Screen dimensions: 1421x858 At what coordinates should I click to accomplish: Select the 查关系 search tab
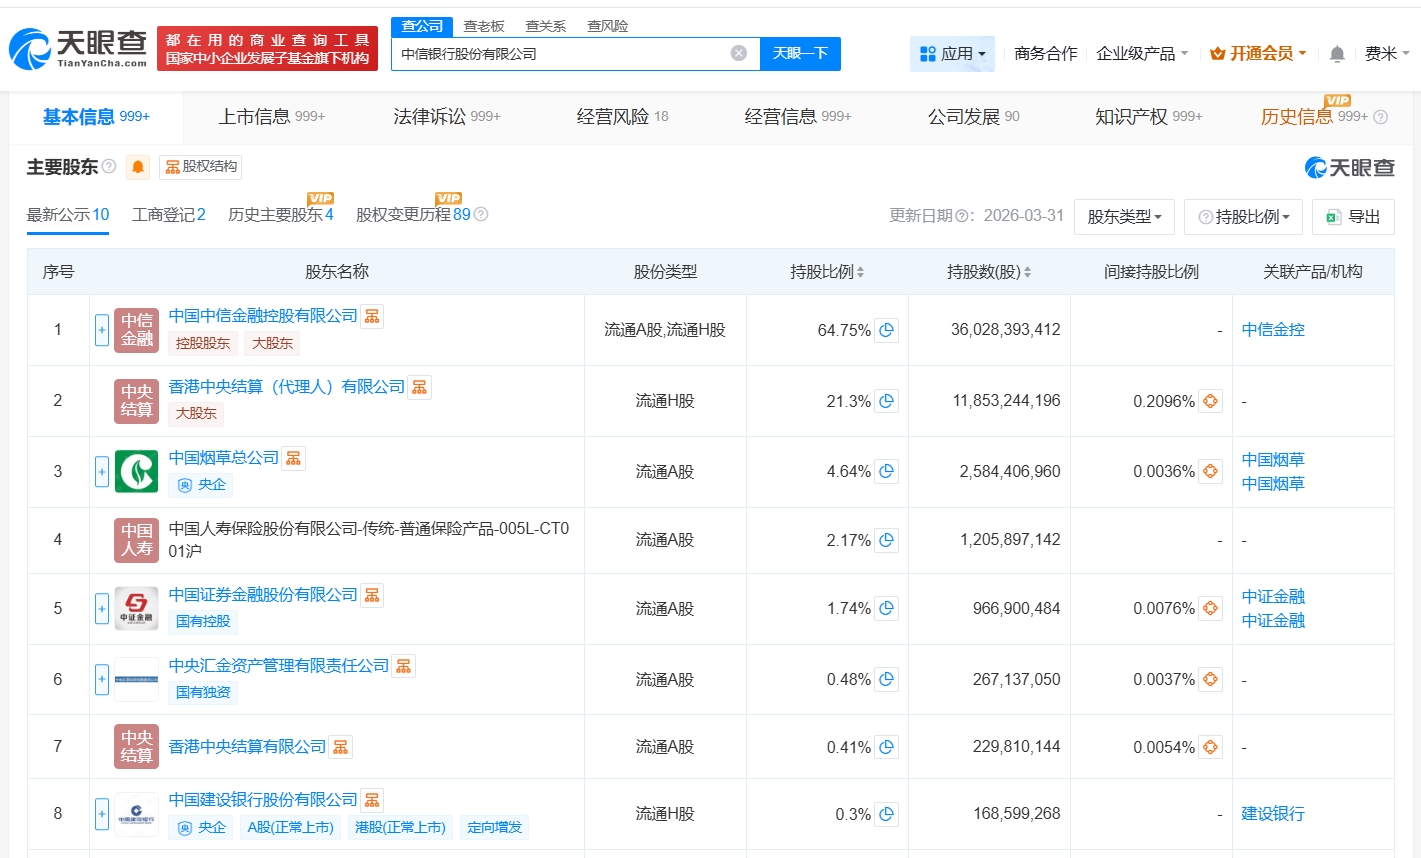click(546, 26)
